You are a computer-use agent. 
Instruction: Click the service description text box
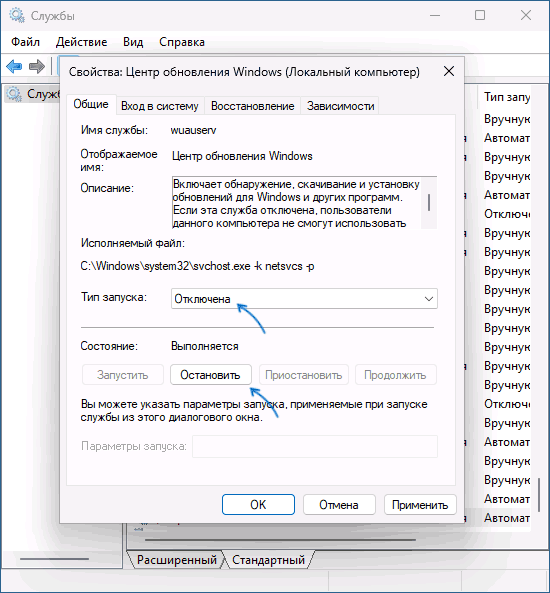tap(304, 202)
